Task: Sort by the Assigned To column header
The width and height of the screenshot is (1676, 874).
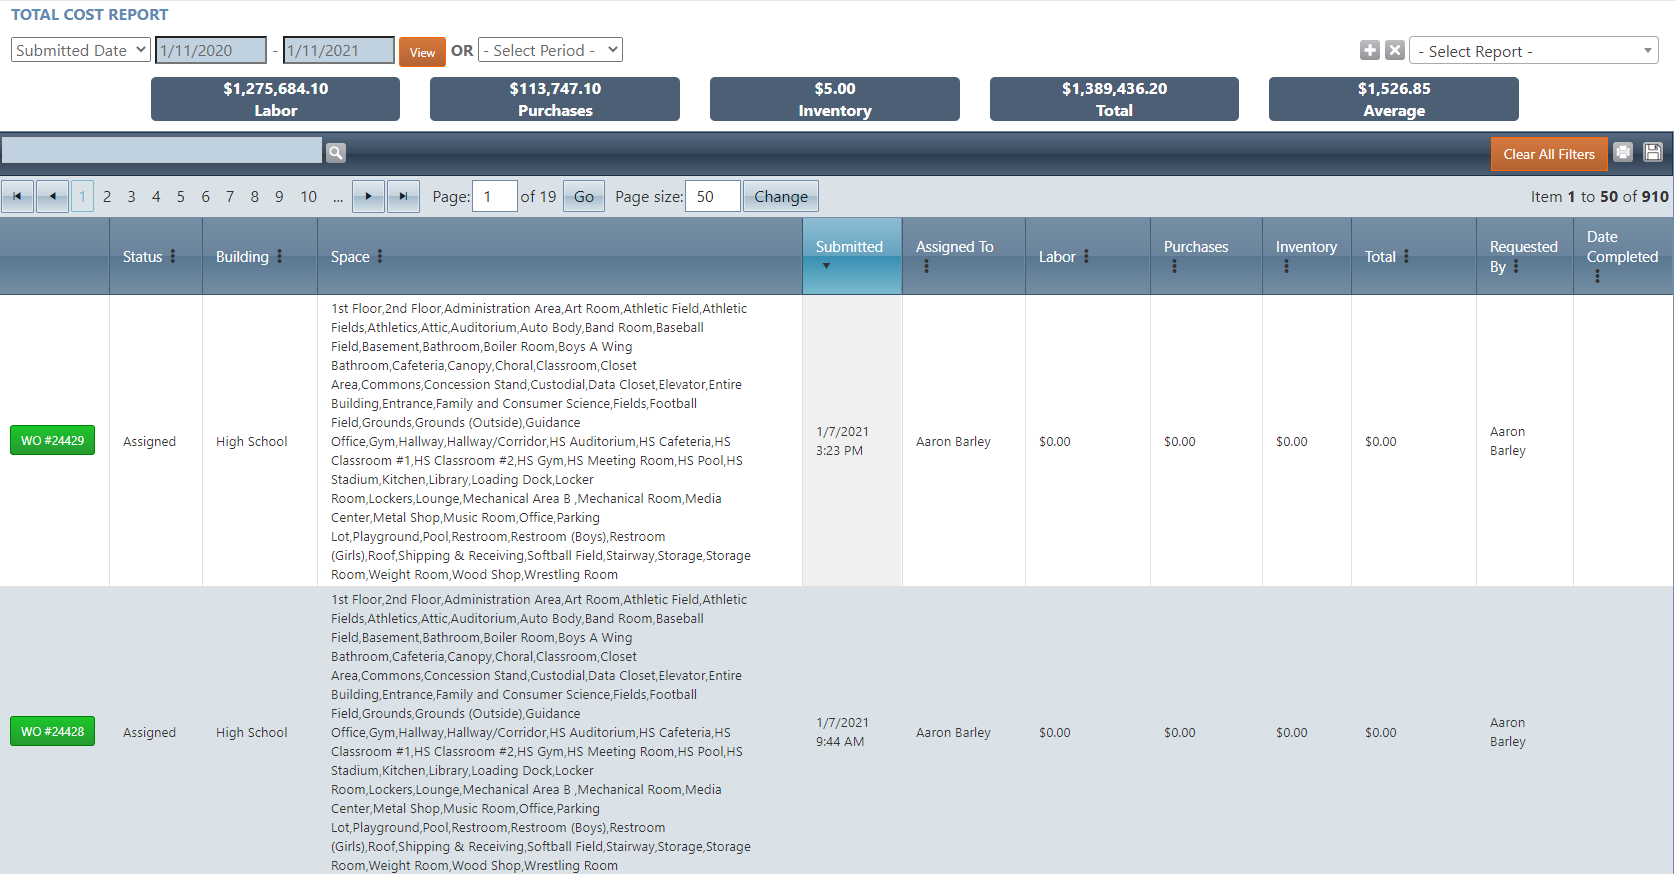Action: 955,247
